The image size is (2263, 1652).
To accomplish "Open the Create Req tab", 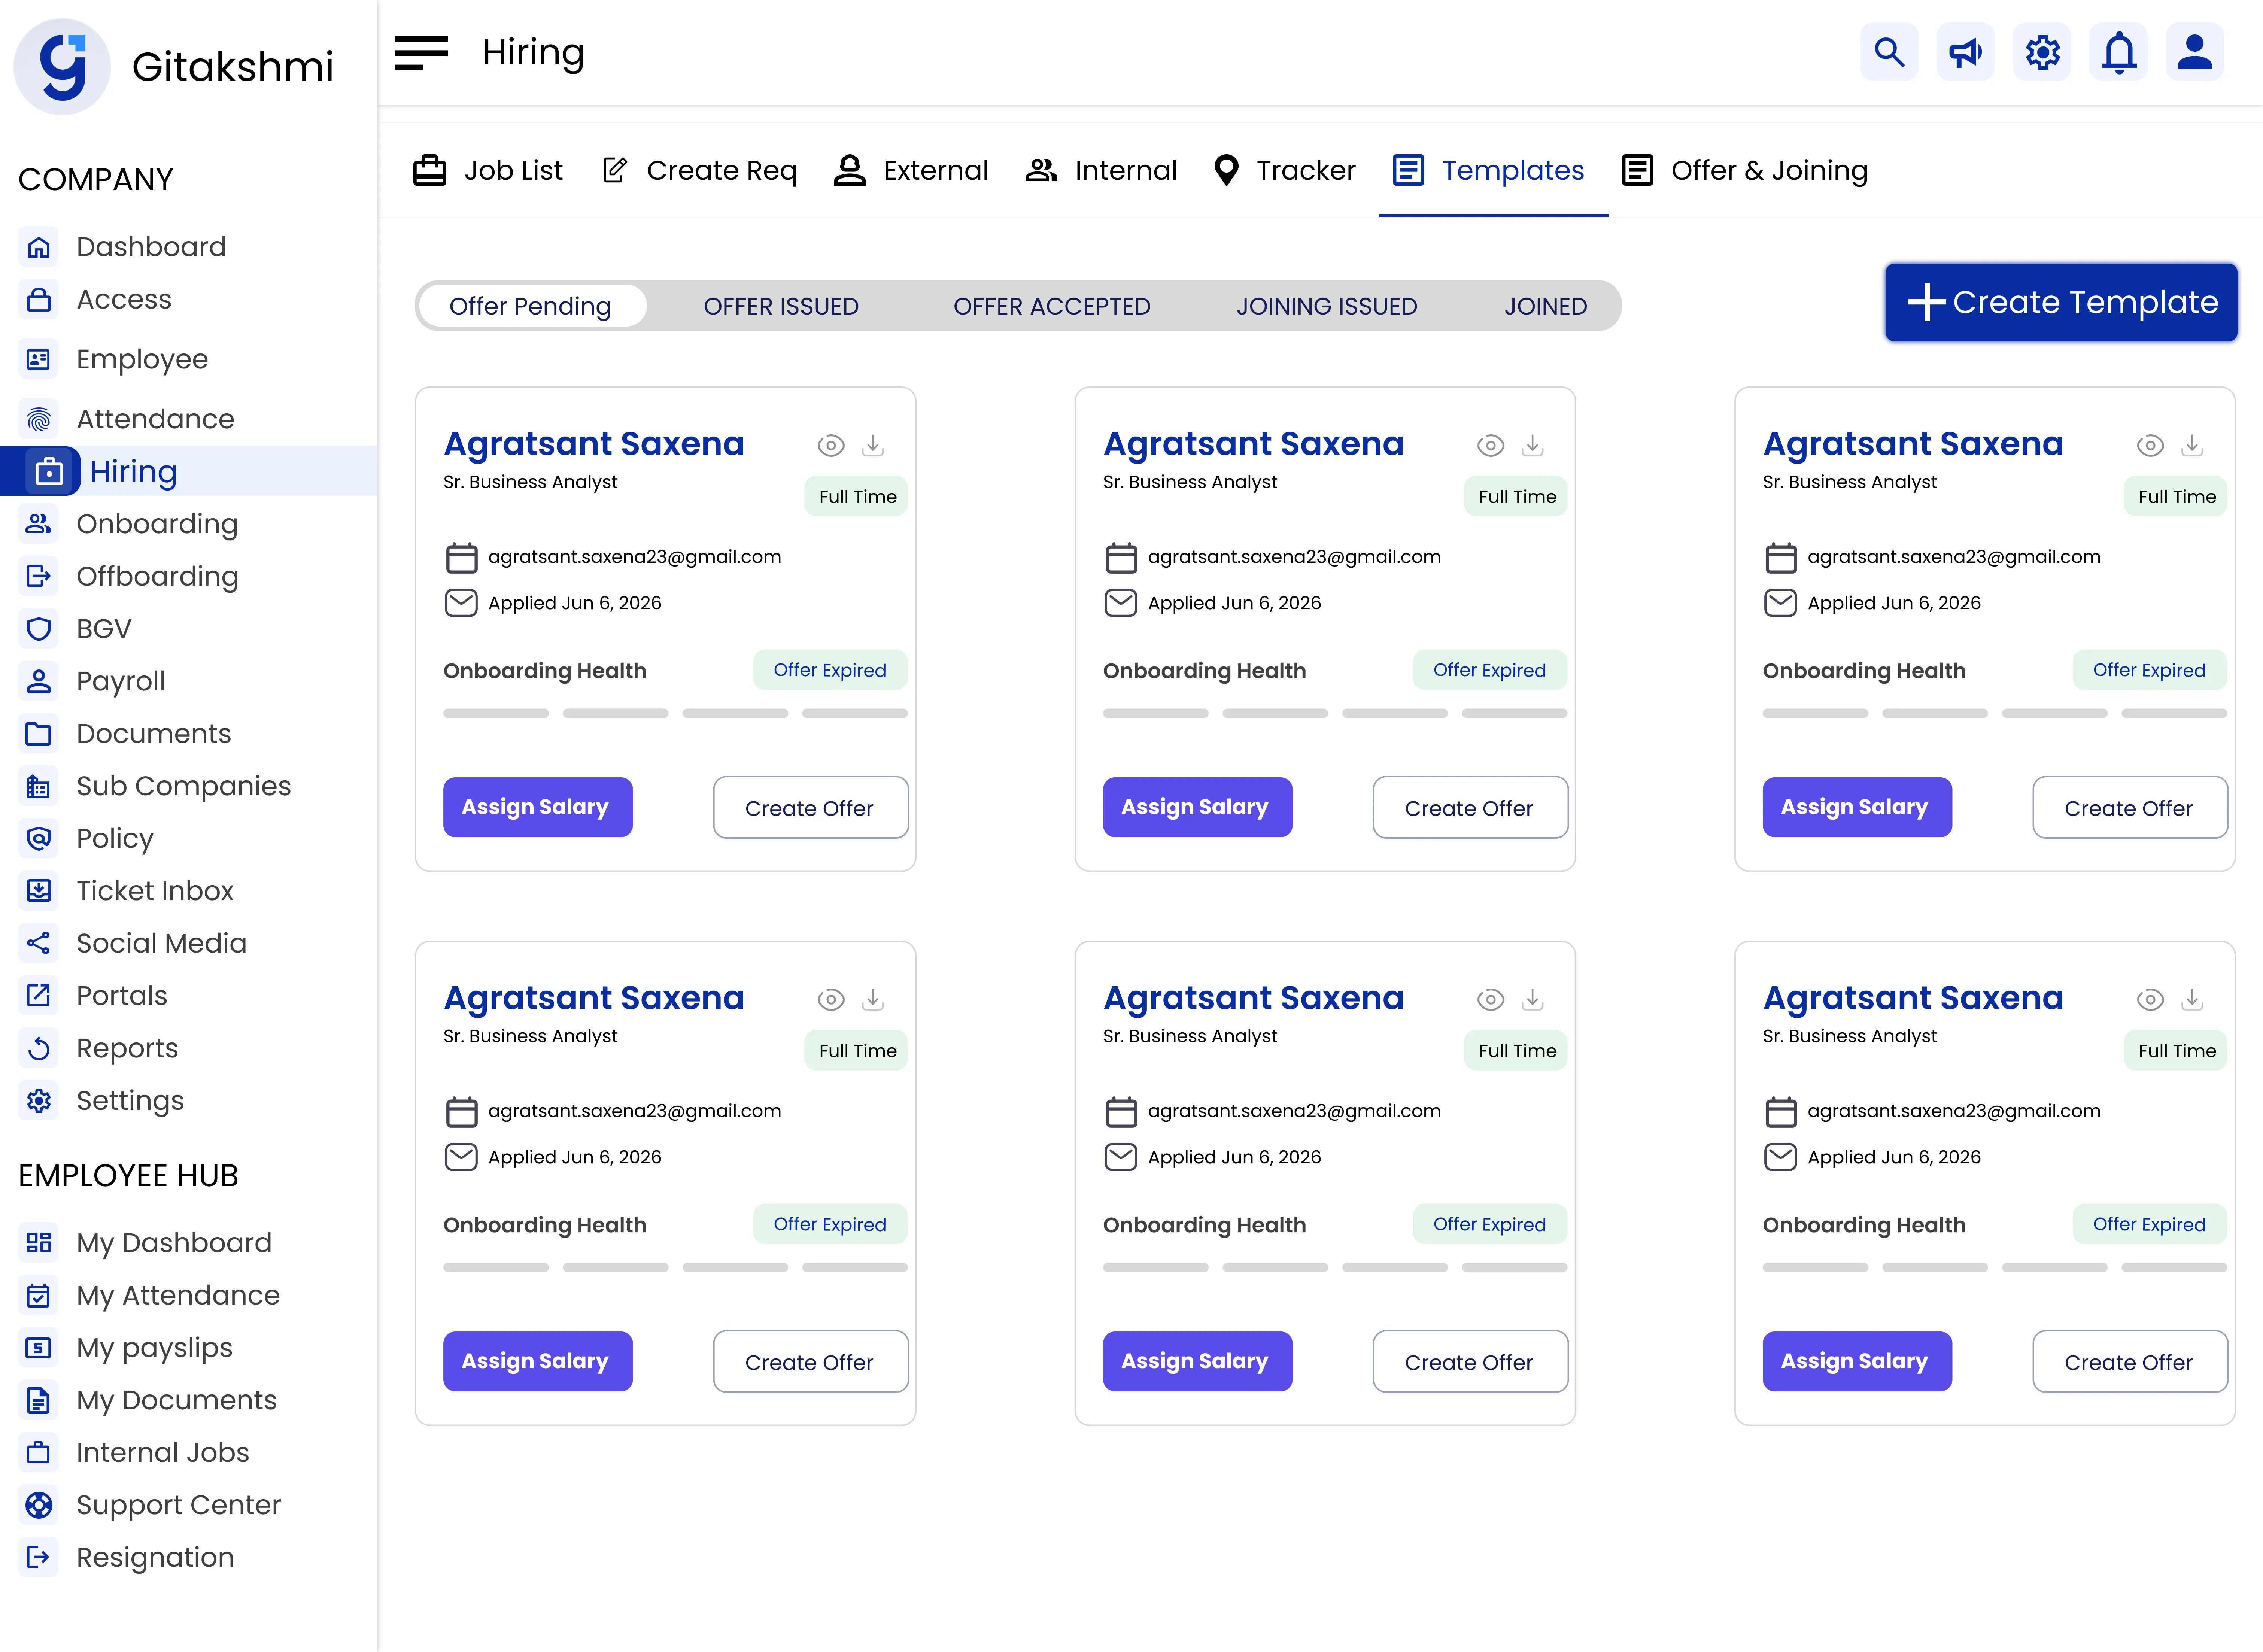I will (x=700, y=170).
